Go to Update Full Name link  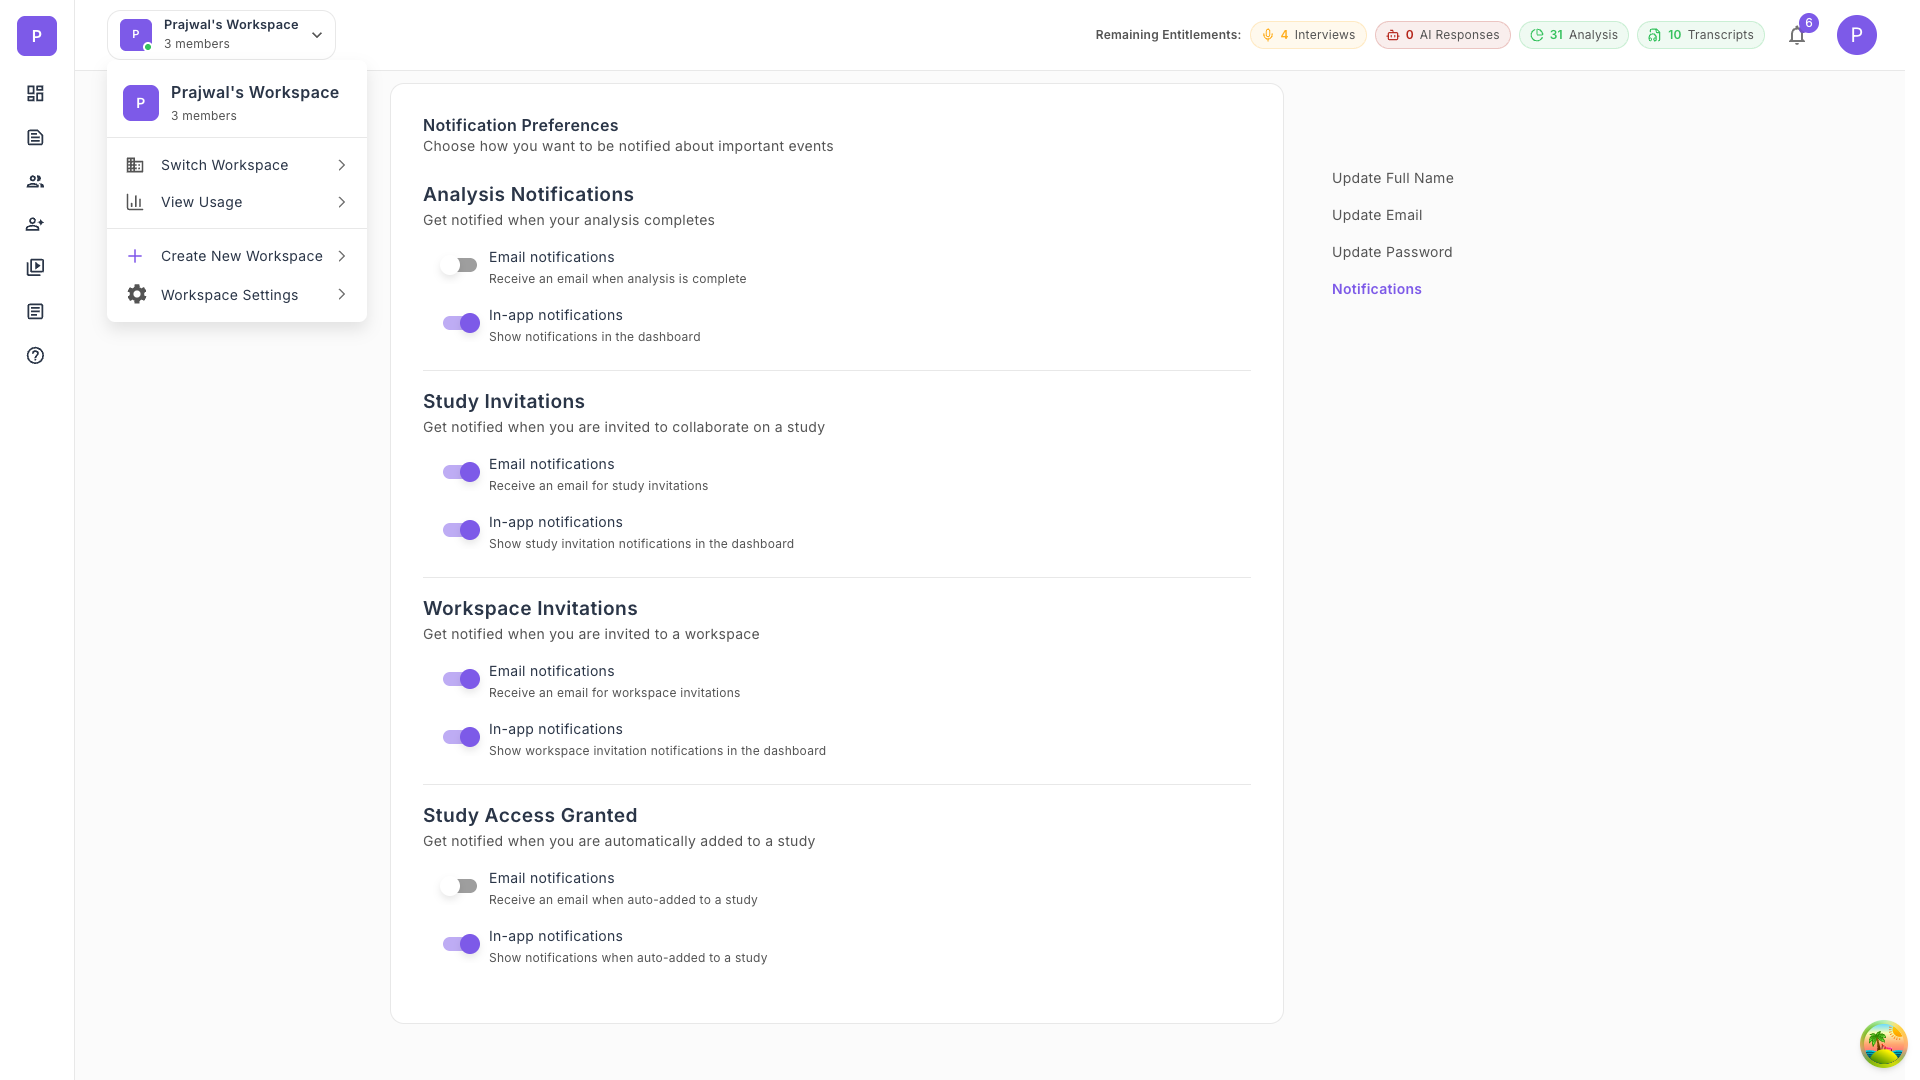(x=1392, y=178)
